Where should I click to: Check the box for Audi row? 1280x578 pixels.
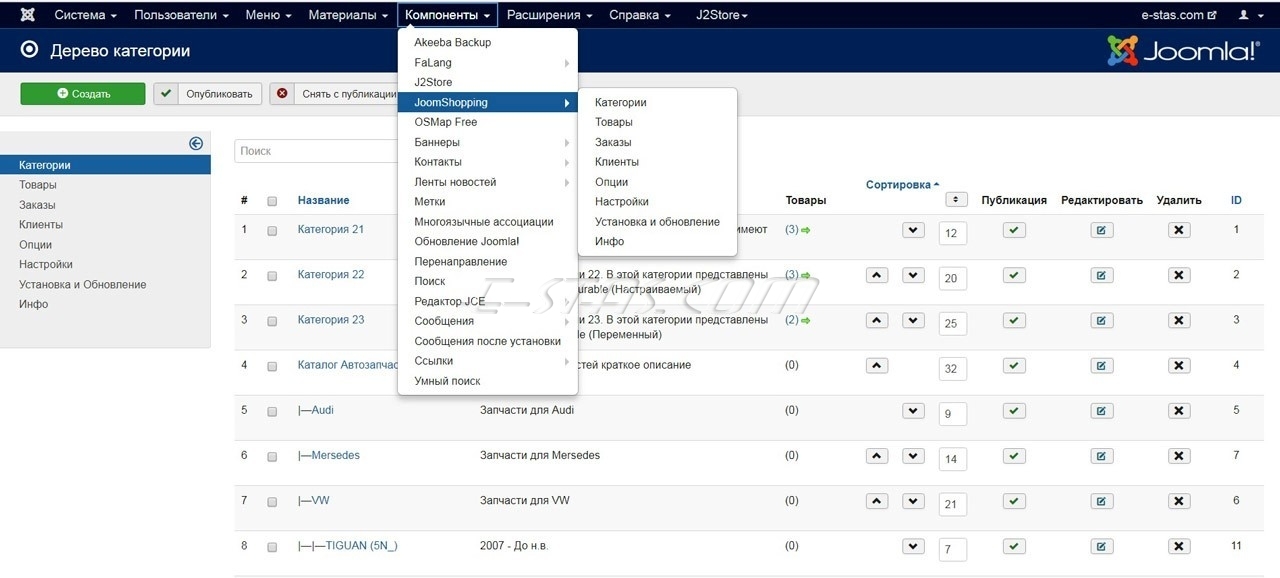coord(272,411)
